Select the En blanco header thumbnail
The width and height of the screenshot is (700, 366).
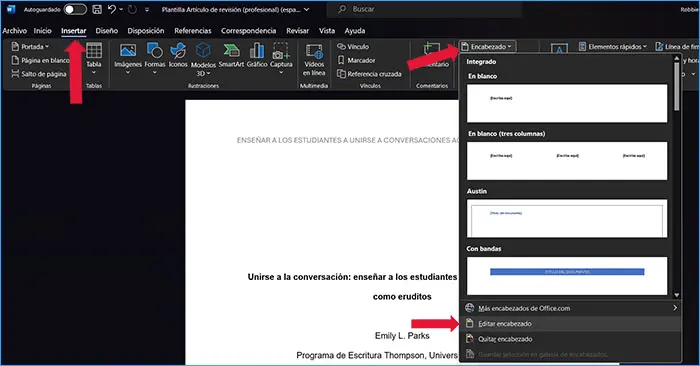[x=567, y=103]
